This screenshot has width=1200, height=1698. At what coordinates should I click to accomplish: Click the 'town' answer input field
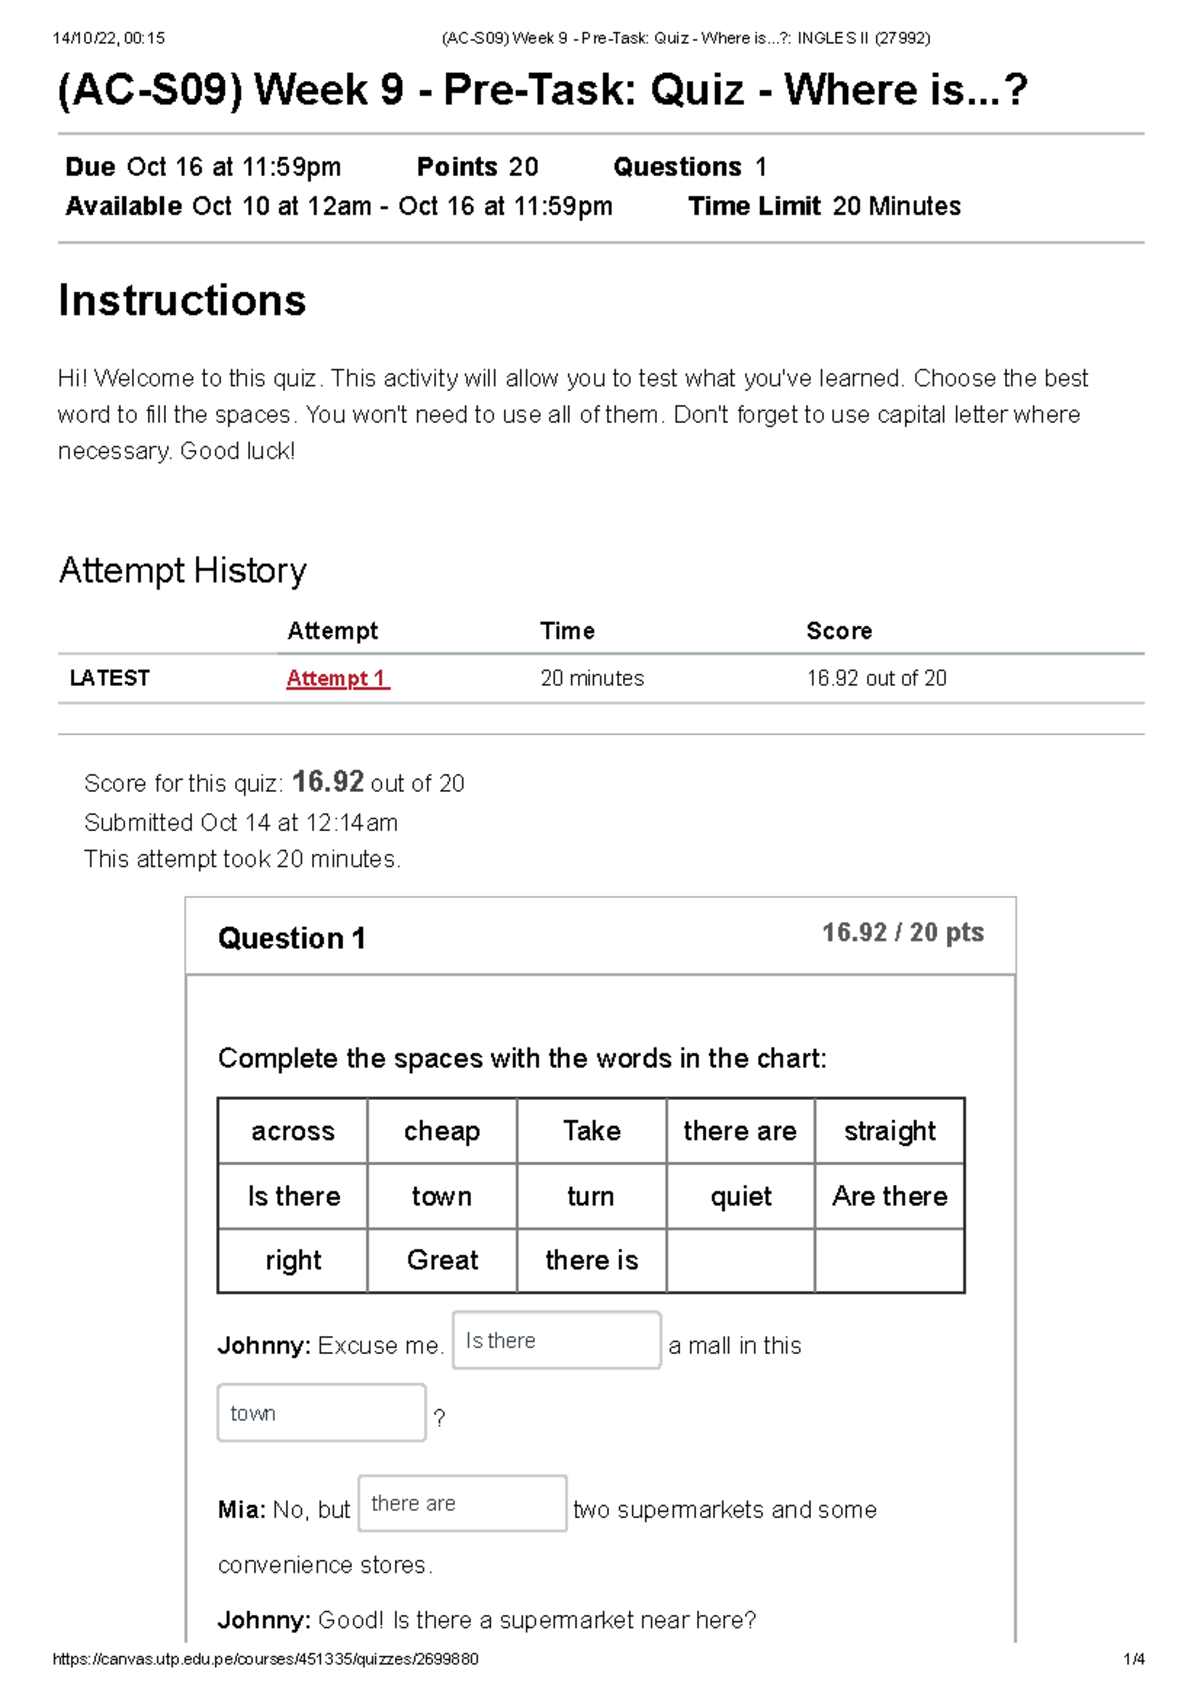click(x=322, y=1412)
